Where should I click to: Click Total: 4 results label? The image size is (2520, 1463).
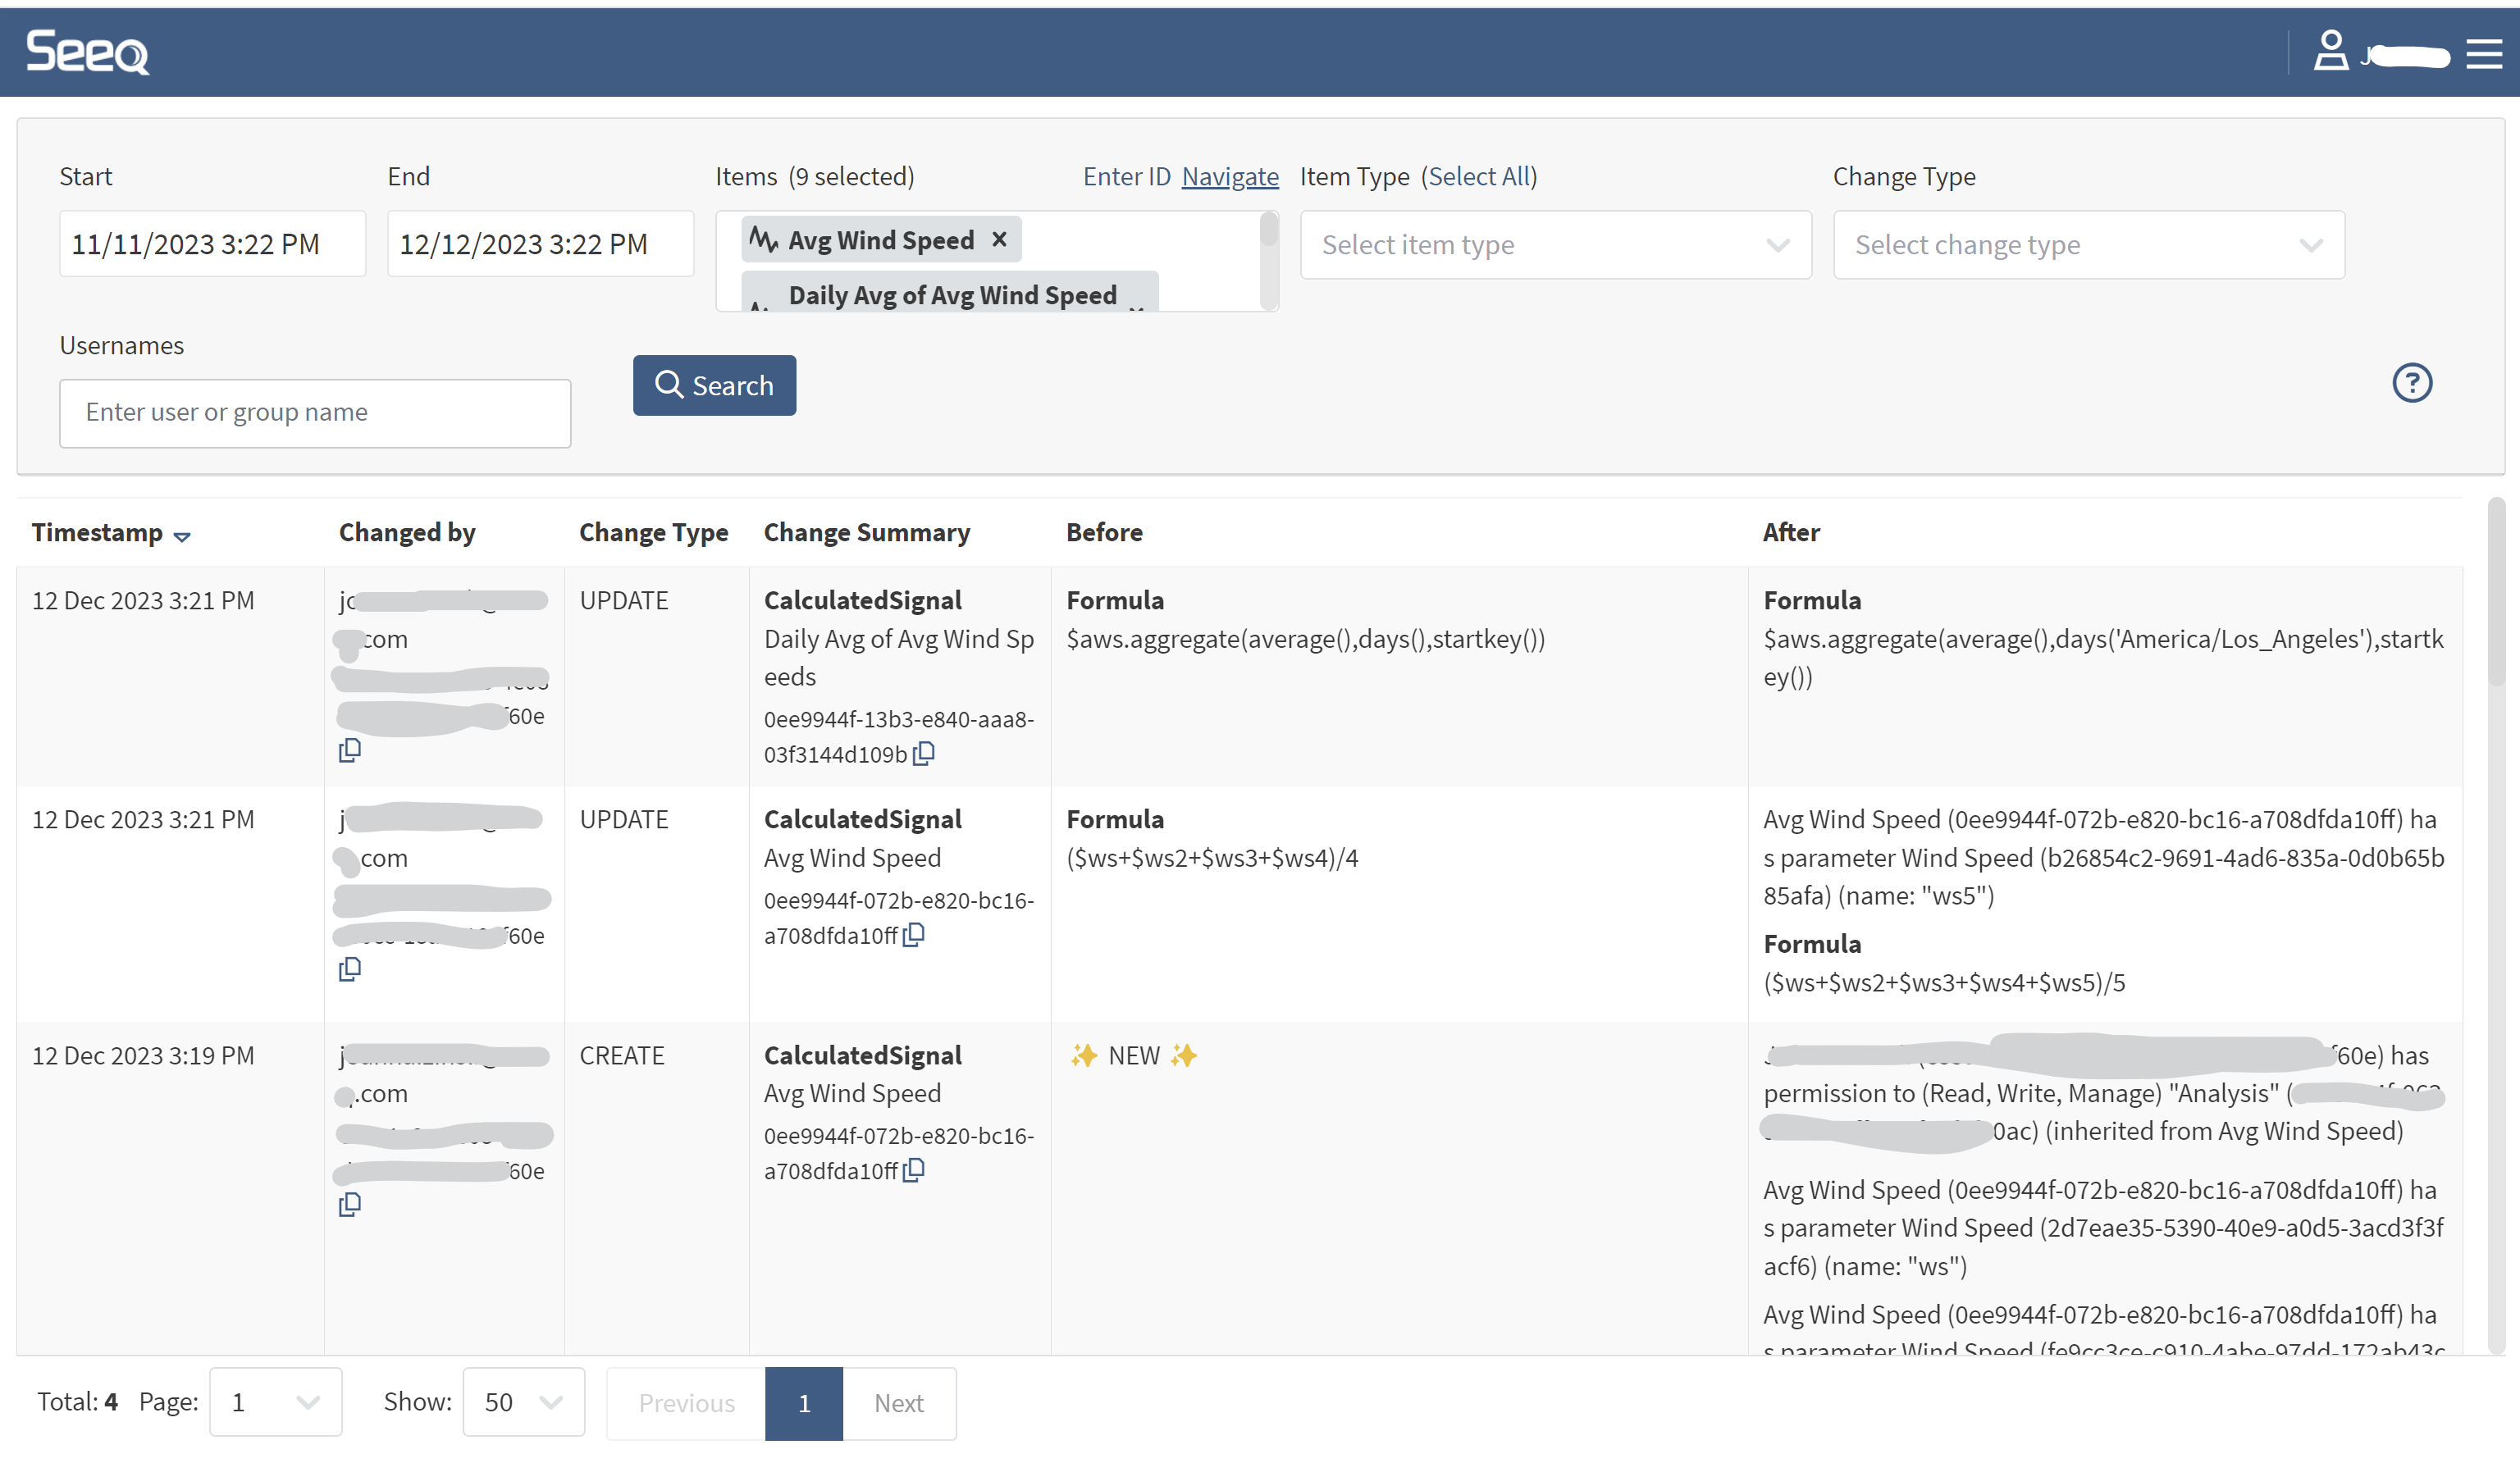(x=77, y=1402)
